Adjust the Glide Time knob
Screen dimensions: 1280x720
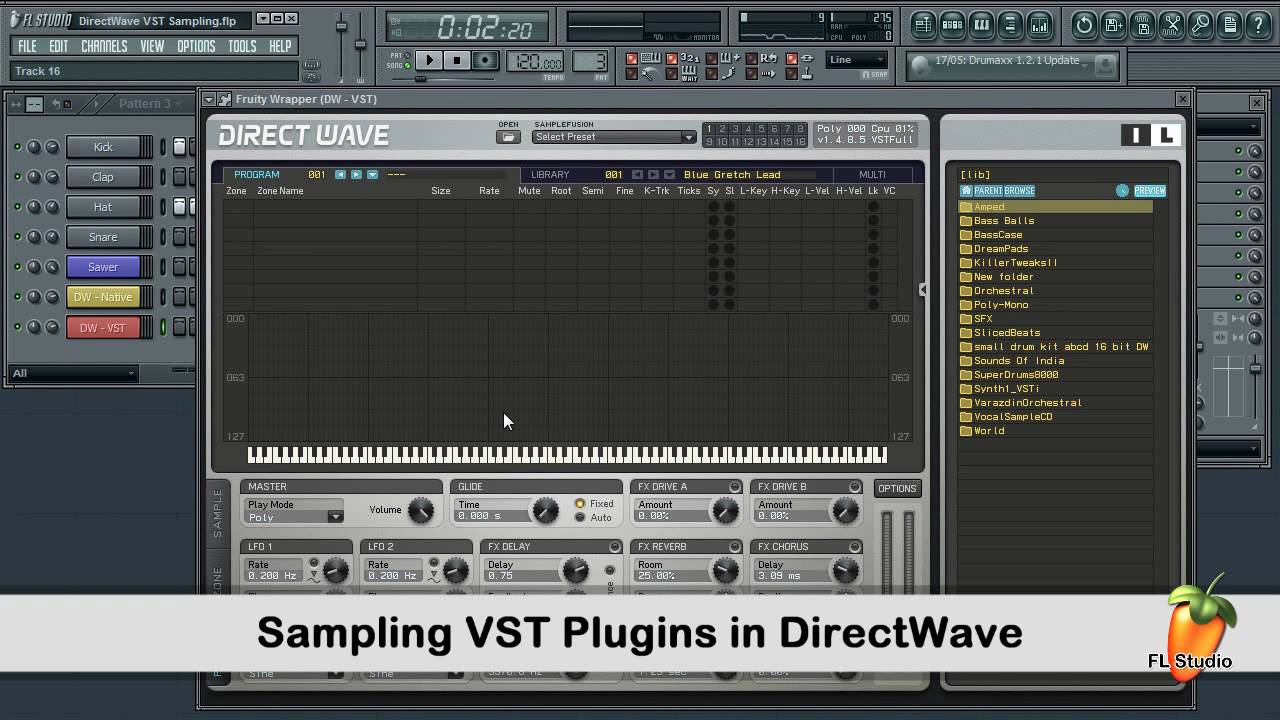(x=545, y=511)
